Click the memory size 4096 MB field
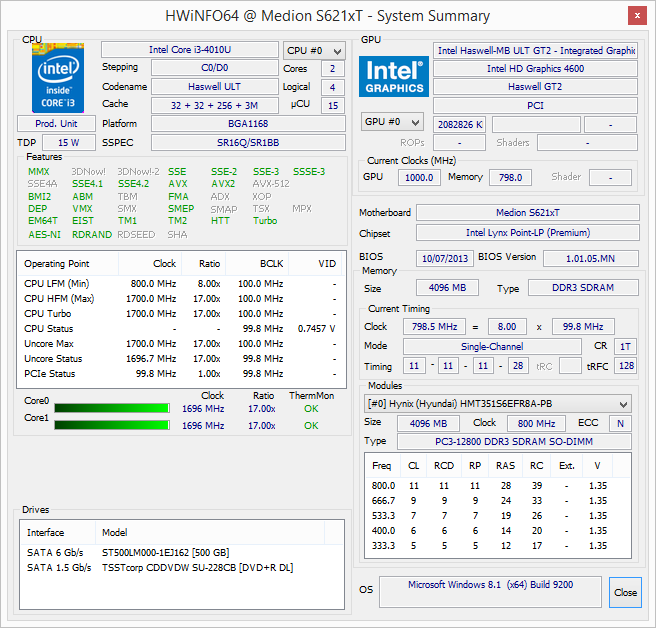656x628 pixels. click(447, 287)
